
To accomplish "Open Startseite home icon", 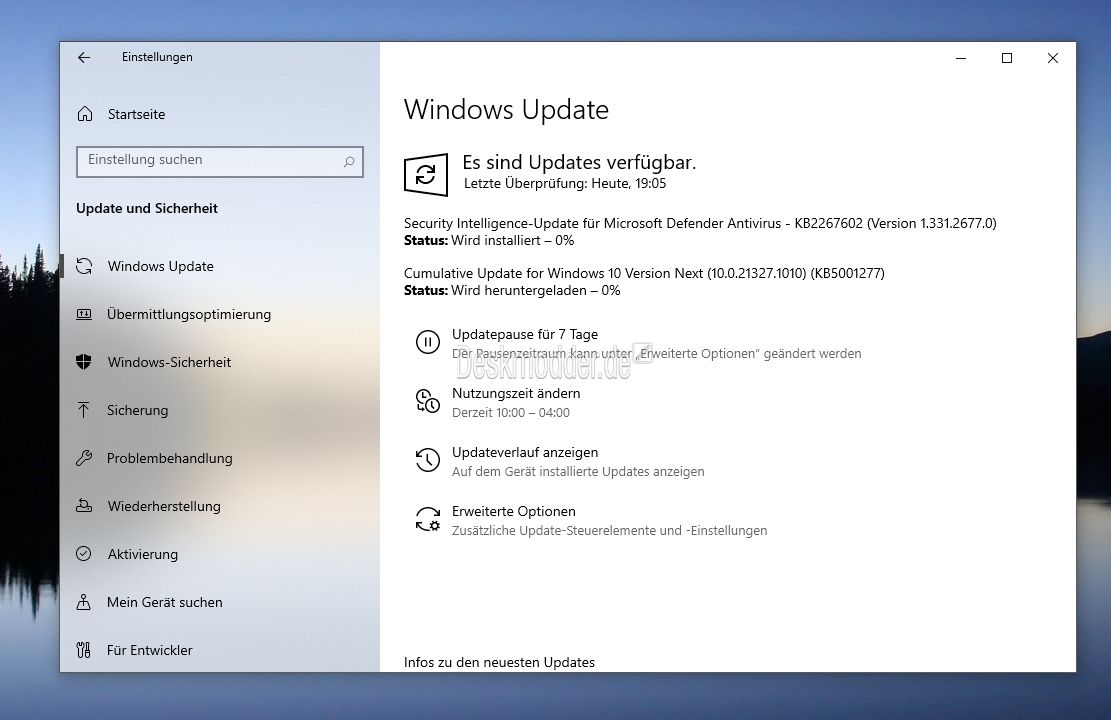I will click(x=86, y=114).
